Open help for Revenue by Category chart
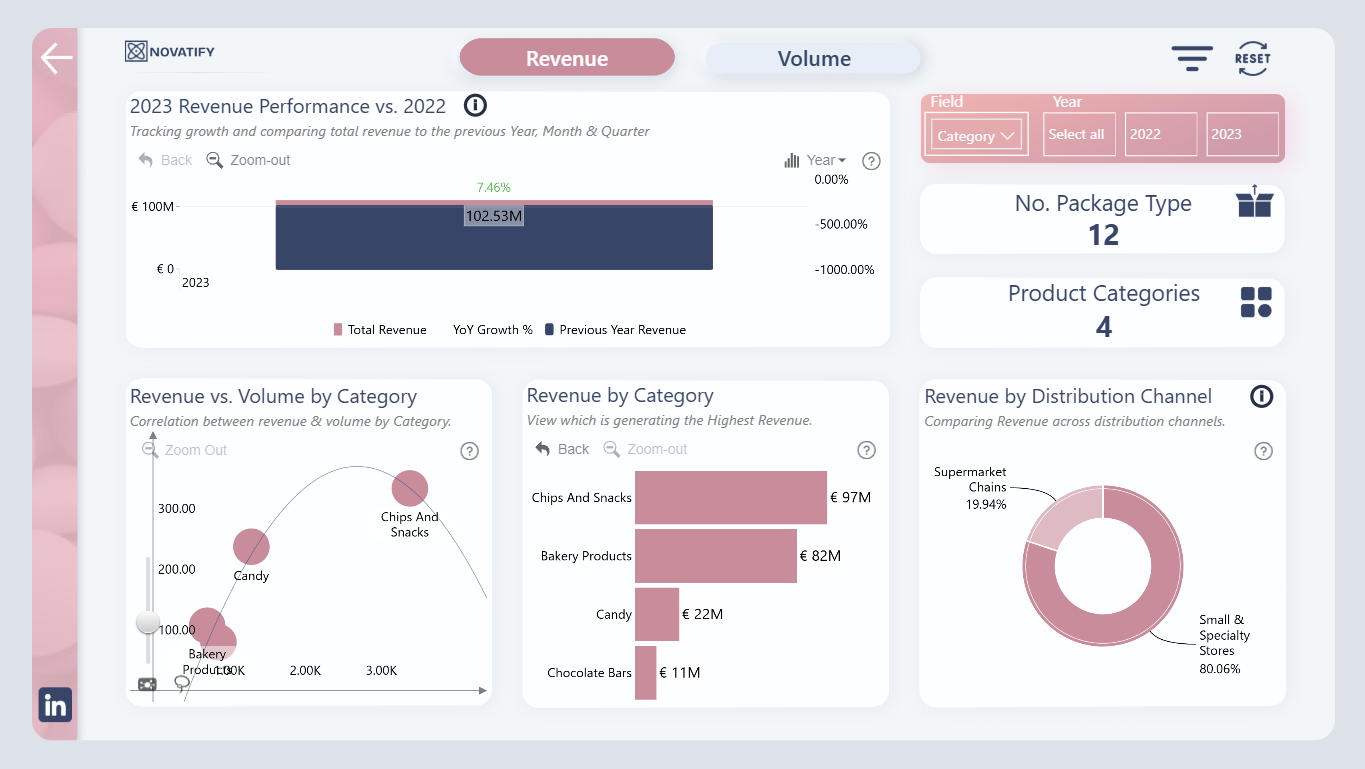This screenshot has width=1365, height=769. [x=867, y=451]
